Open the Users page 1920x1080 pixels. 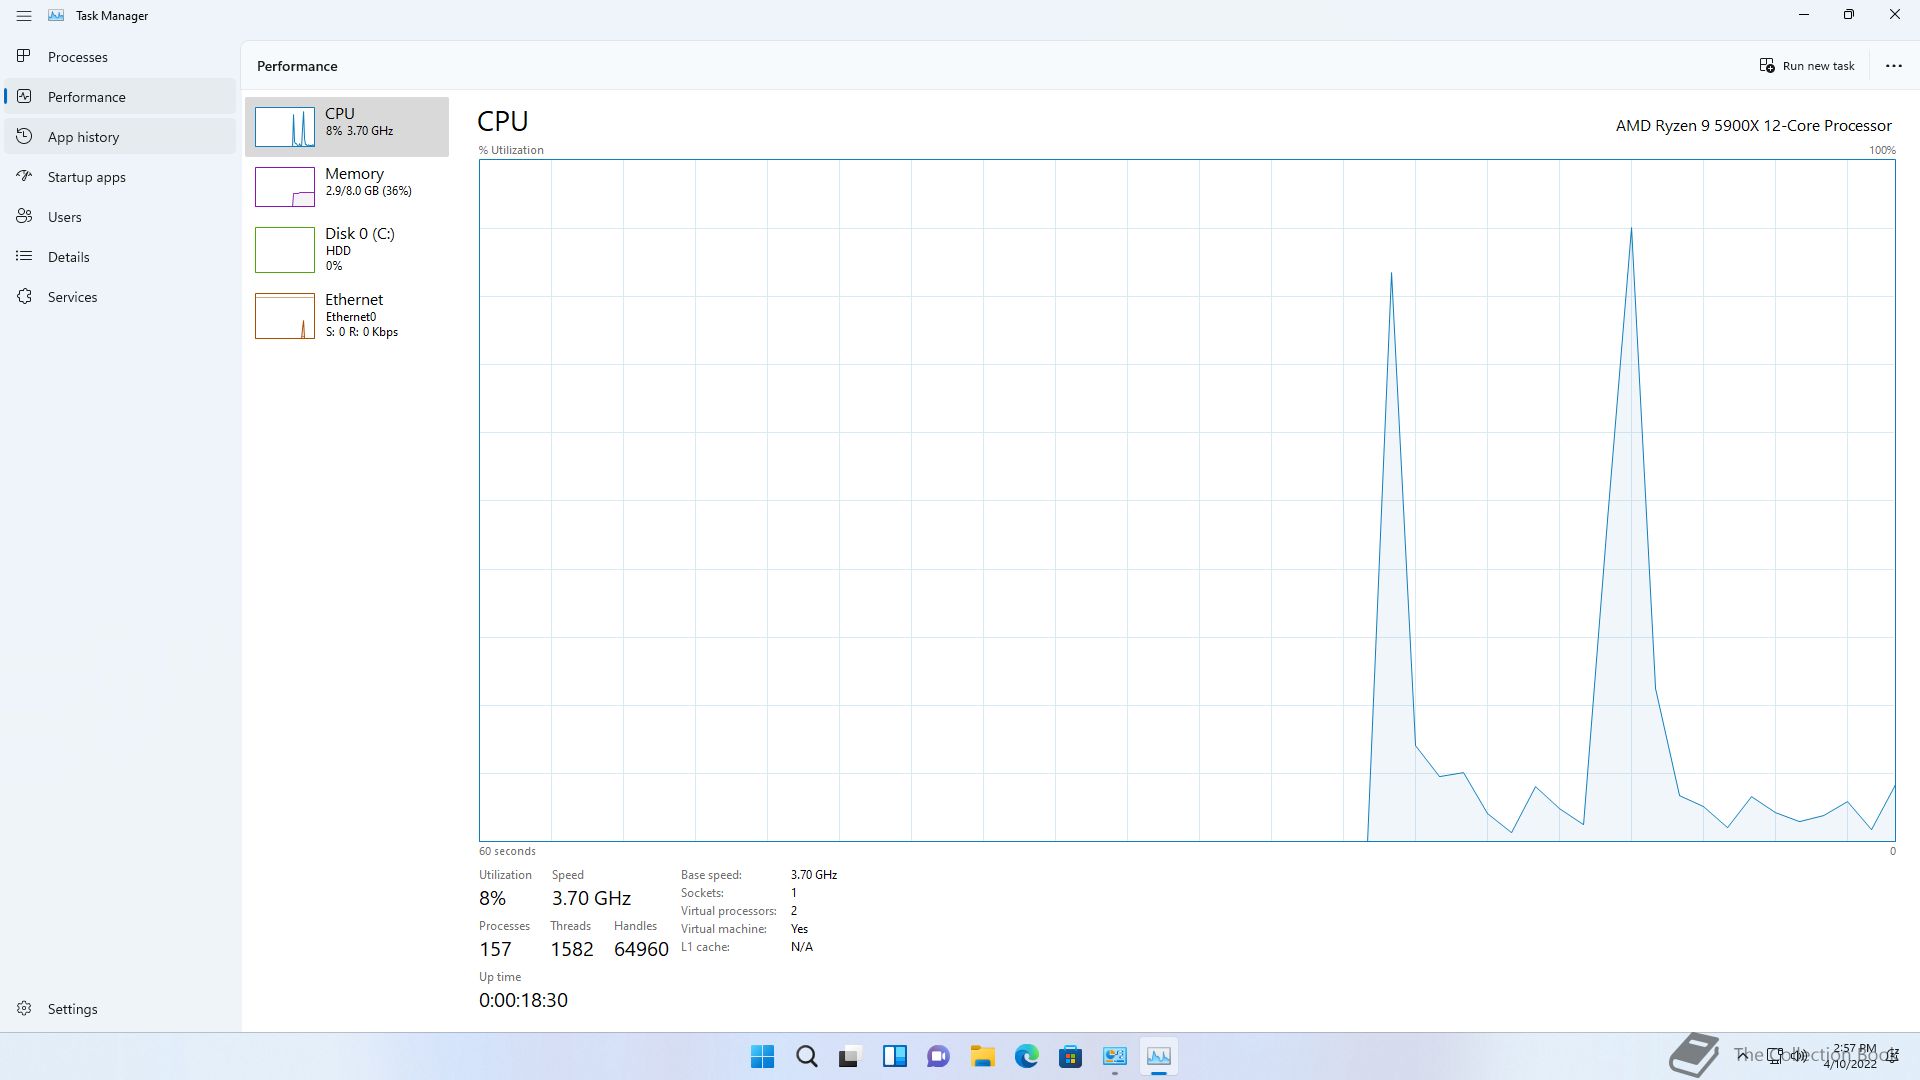(120, 217)
